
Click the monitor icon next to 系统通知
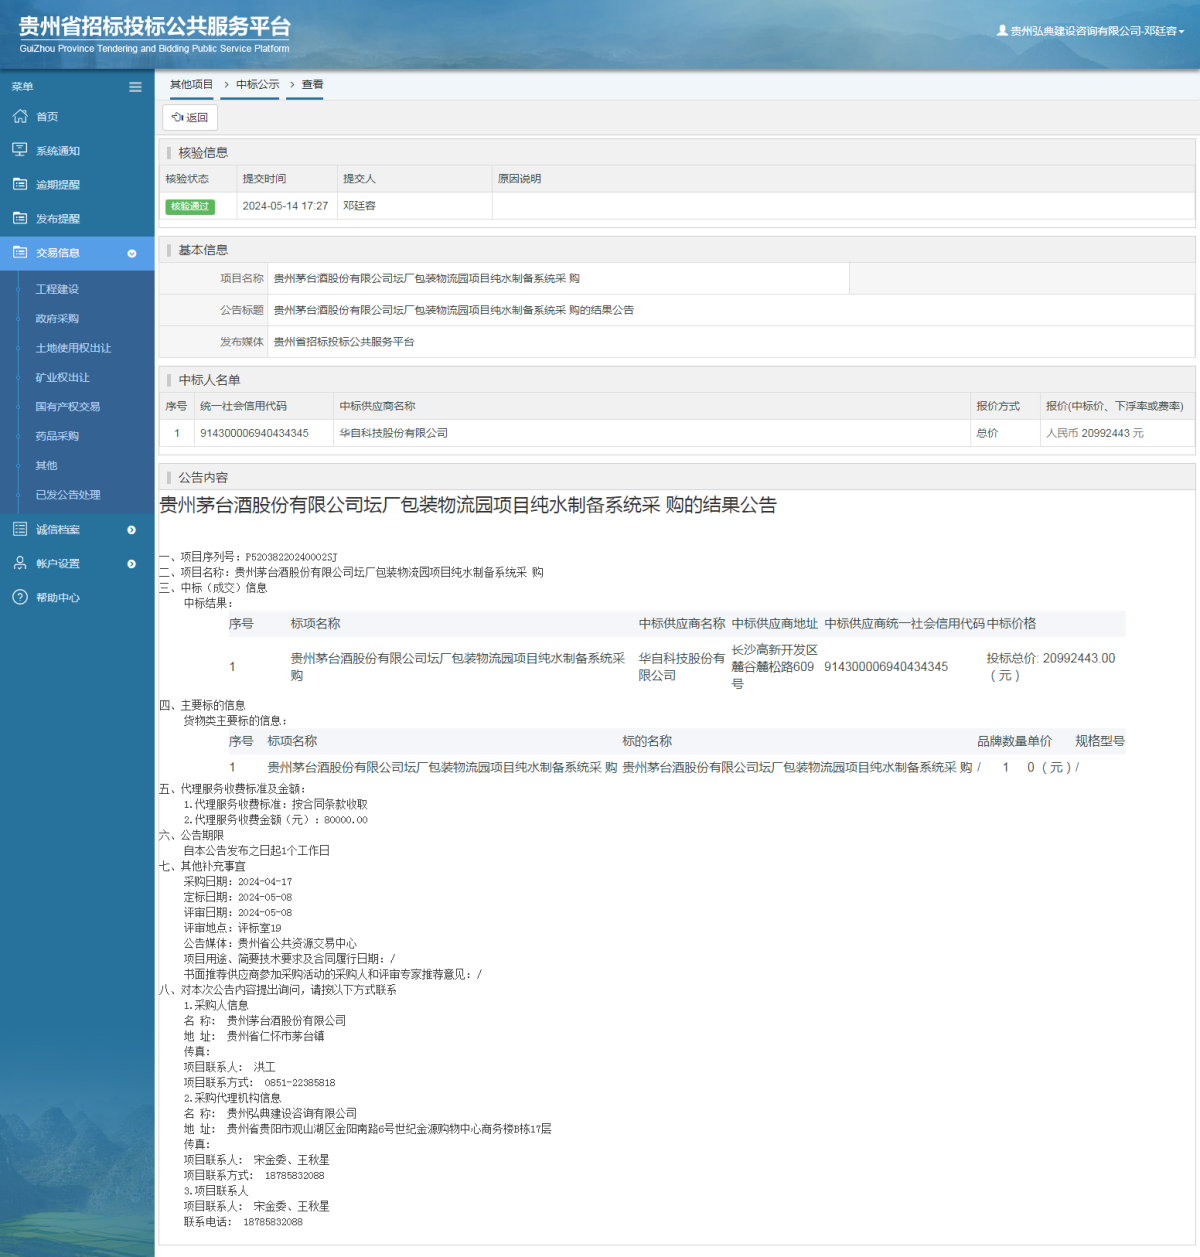click(20, 150)
